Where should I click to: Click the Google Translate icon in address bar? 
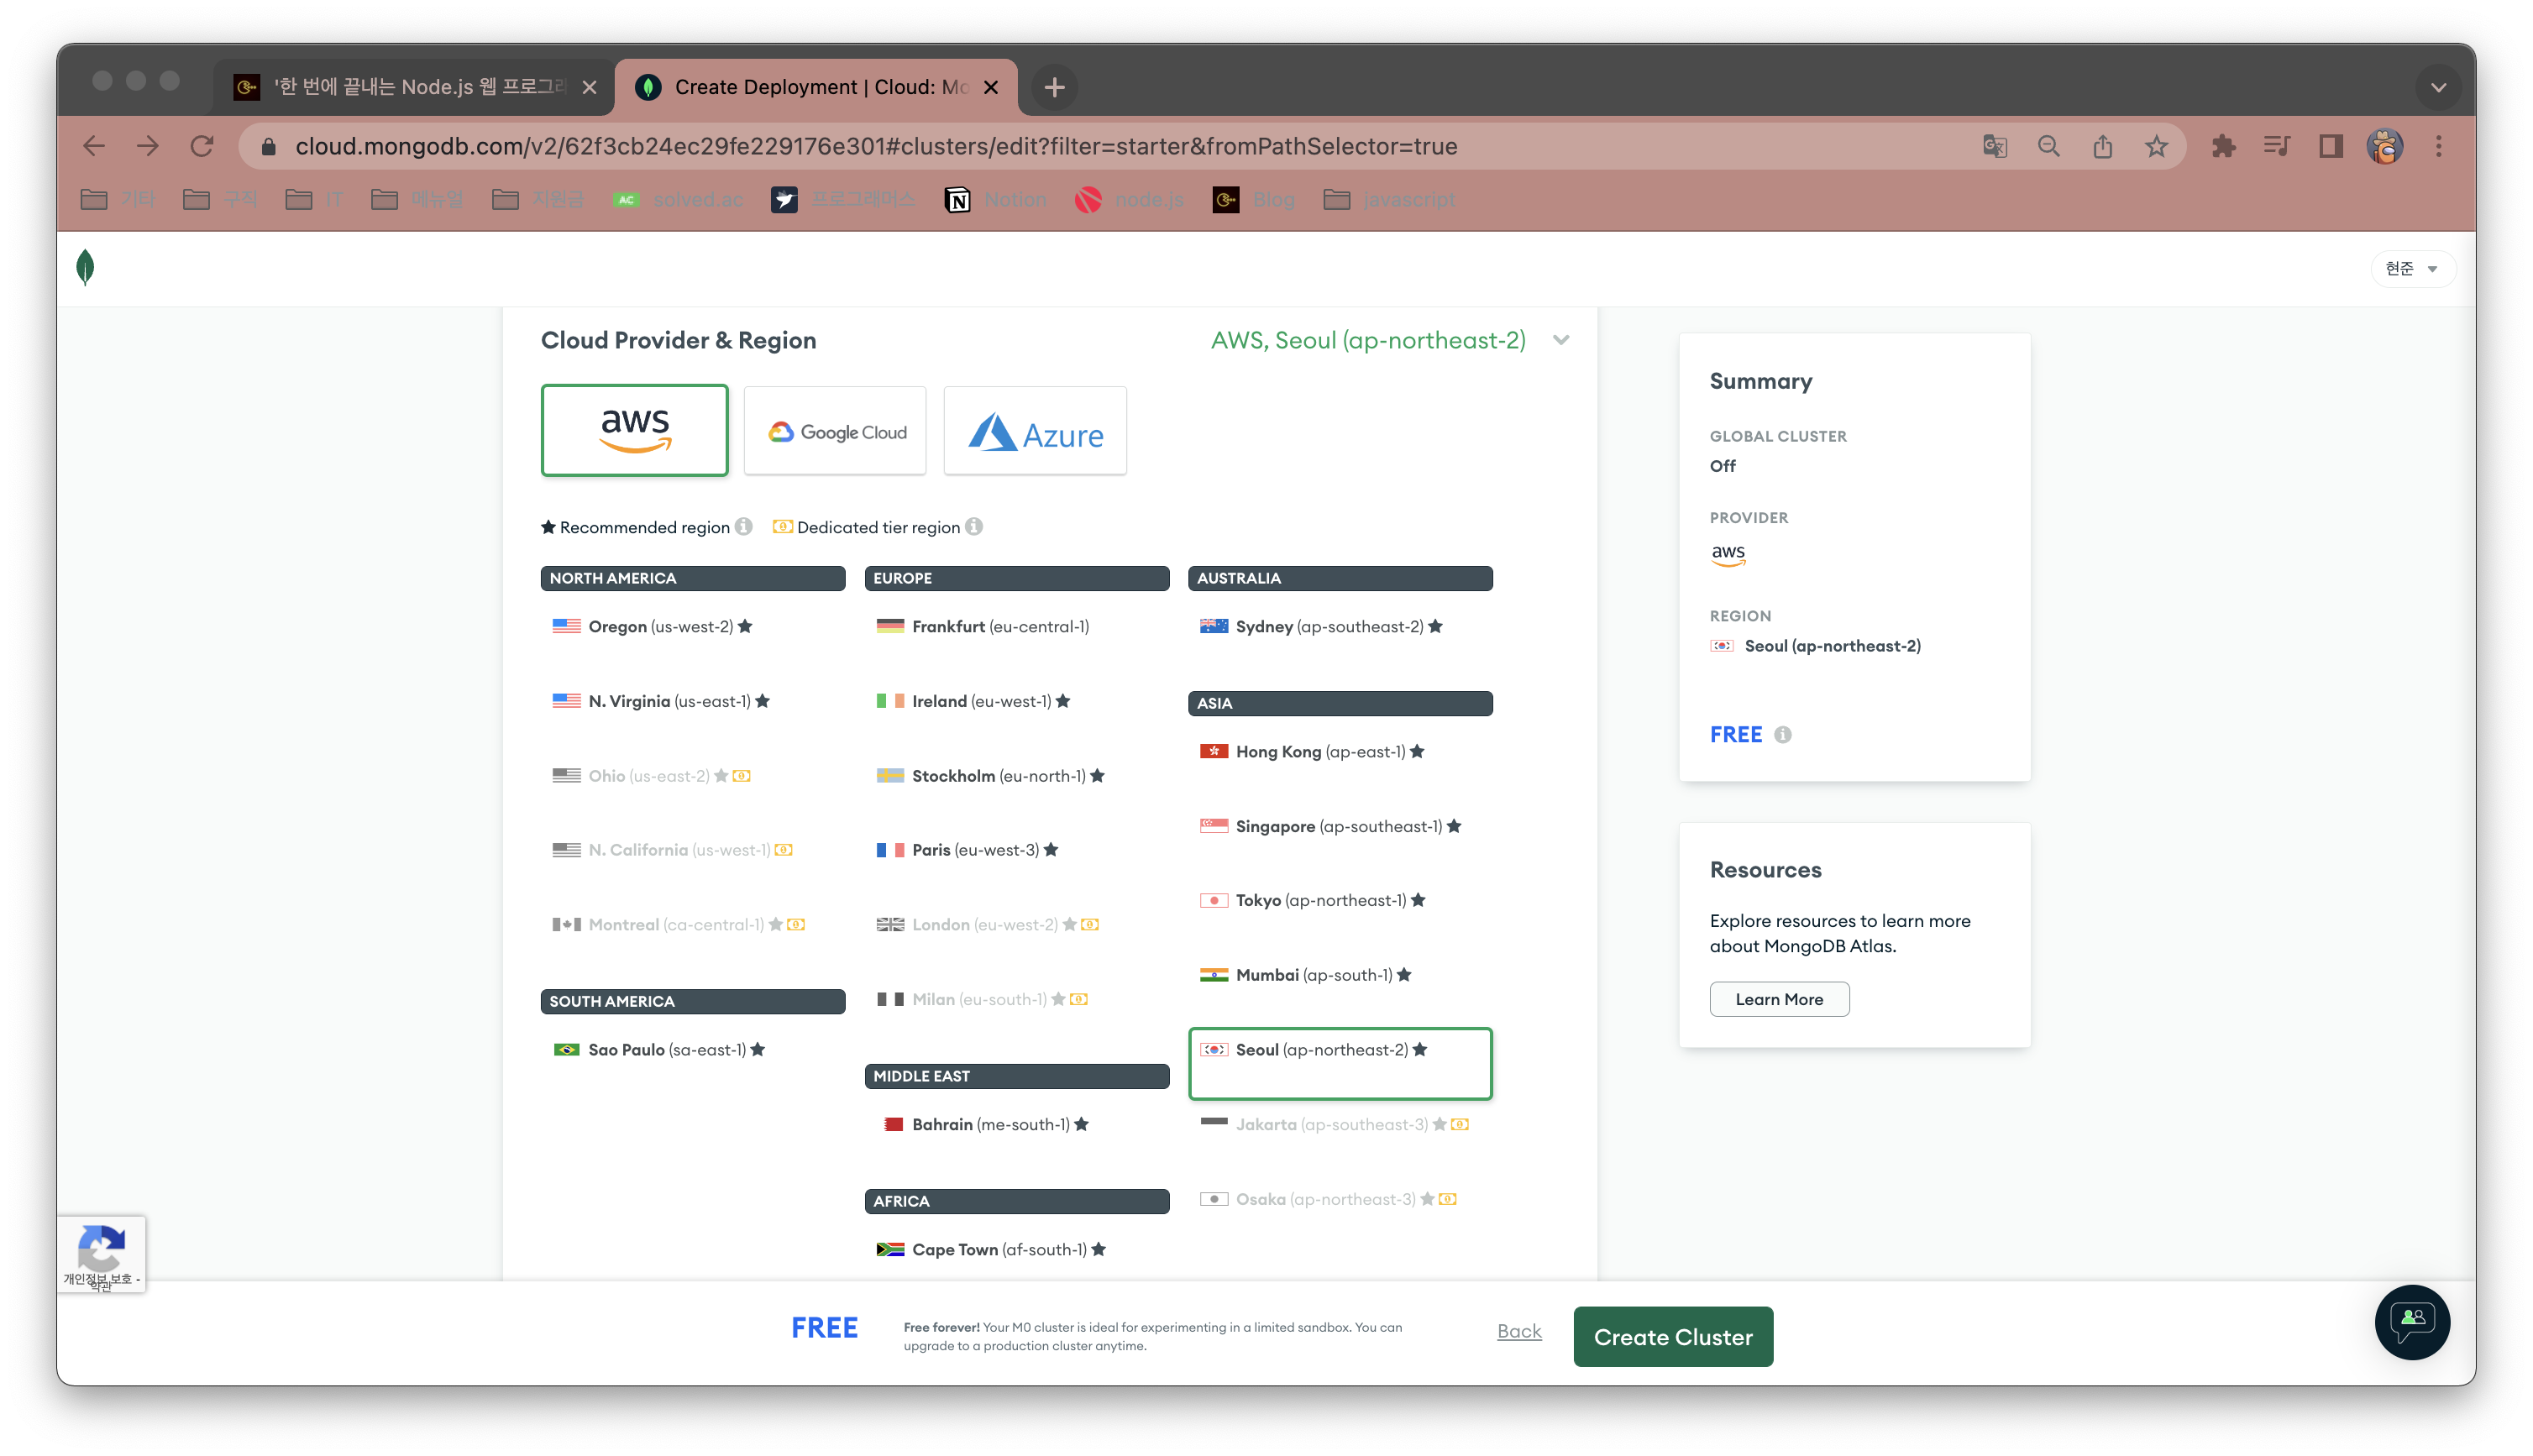pyautogui.click(x=1995, y=146)
